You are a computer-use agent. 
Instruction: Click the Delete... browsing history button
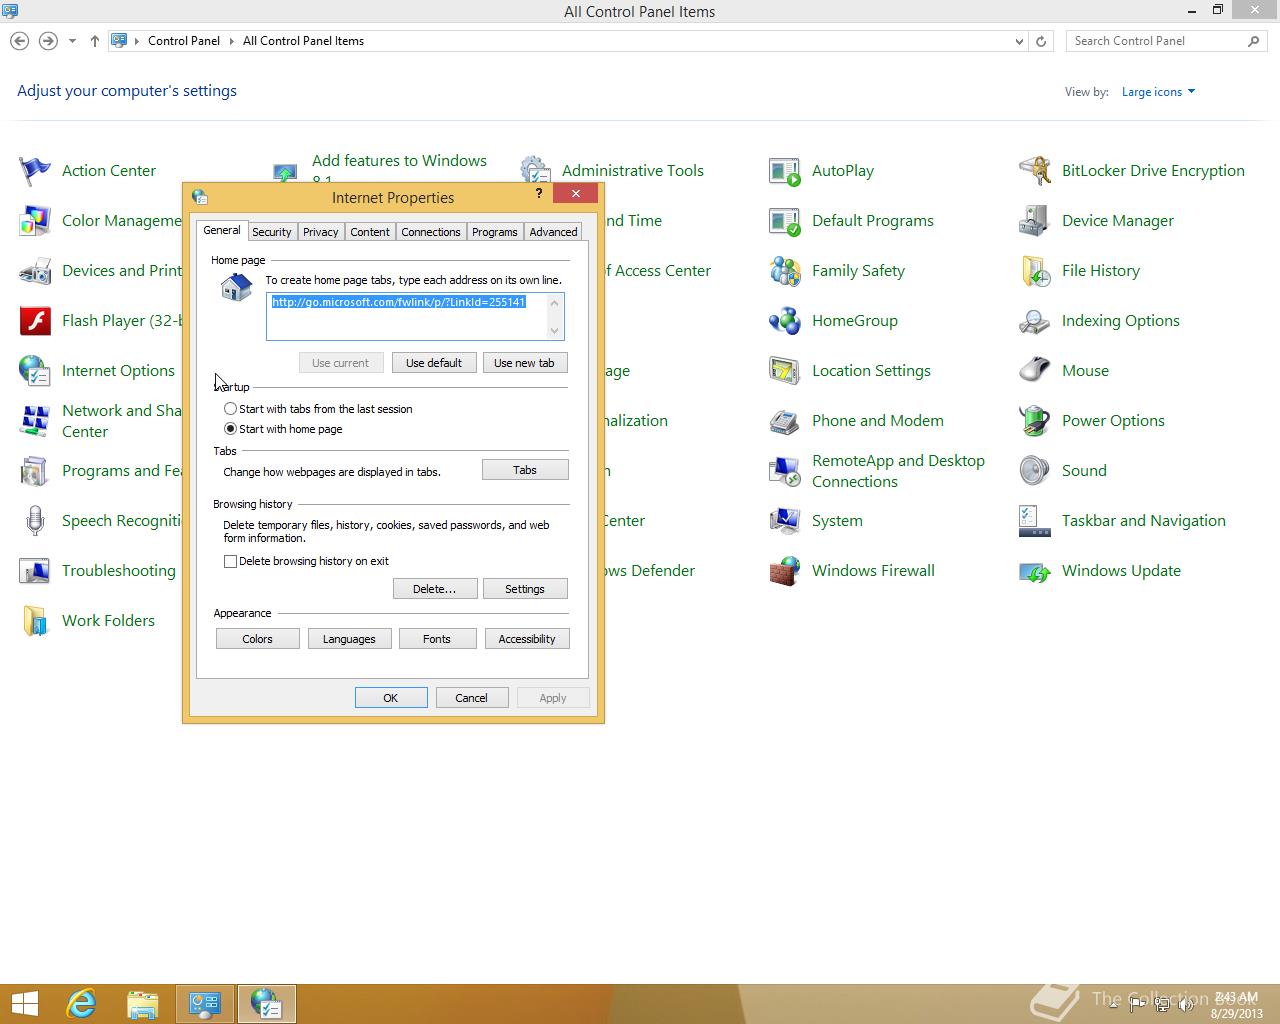pos(435,589)
